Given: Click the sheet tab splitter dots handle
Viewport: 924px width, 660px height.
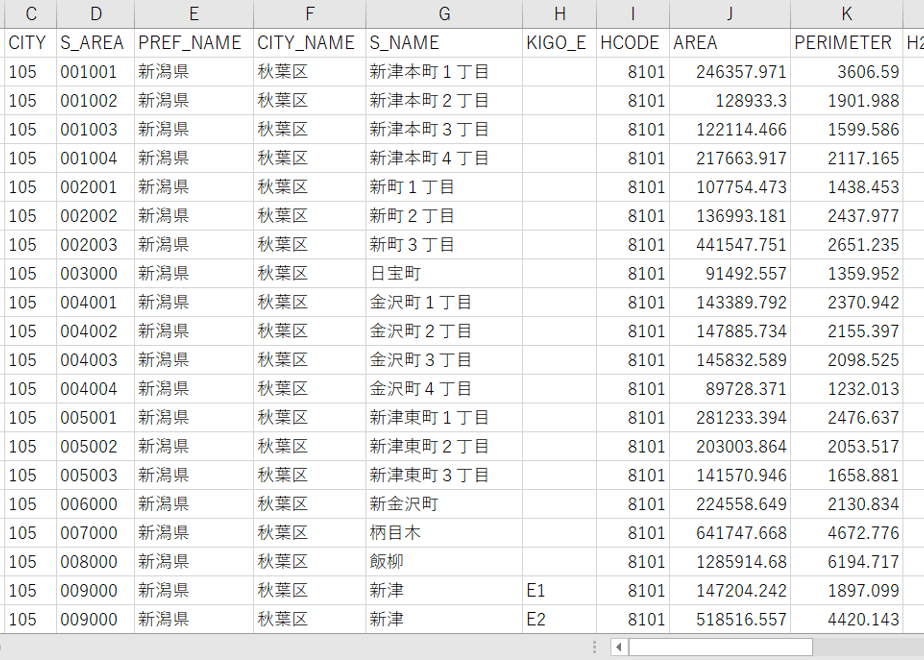Looking at the screenshot, I should tap(595, 647).
